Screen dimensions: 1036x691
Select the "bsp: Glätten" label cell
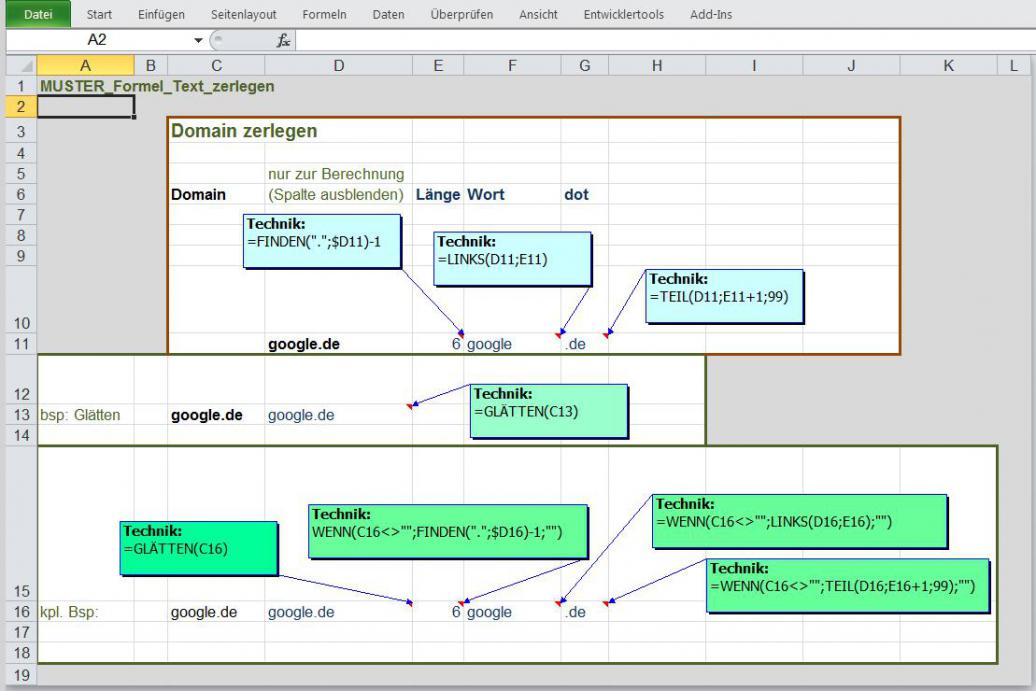click(x=85, y=415)
